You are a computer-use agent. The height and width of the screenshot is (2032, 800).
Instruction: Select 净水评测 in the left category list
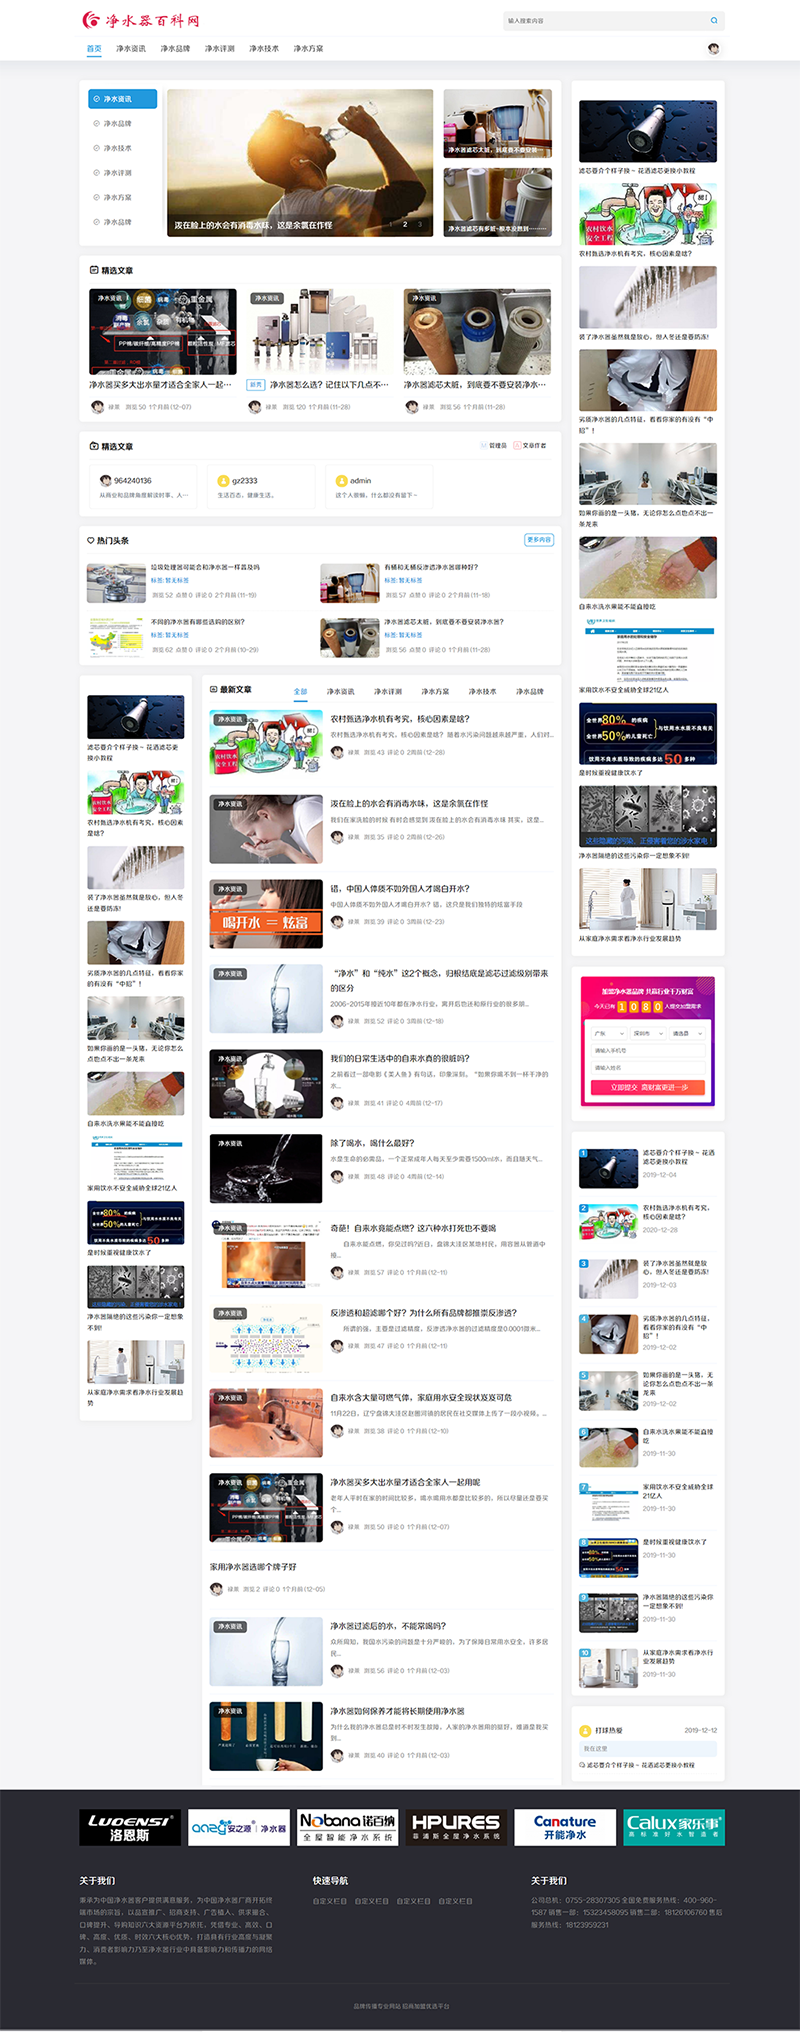point(117,173)
